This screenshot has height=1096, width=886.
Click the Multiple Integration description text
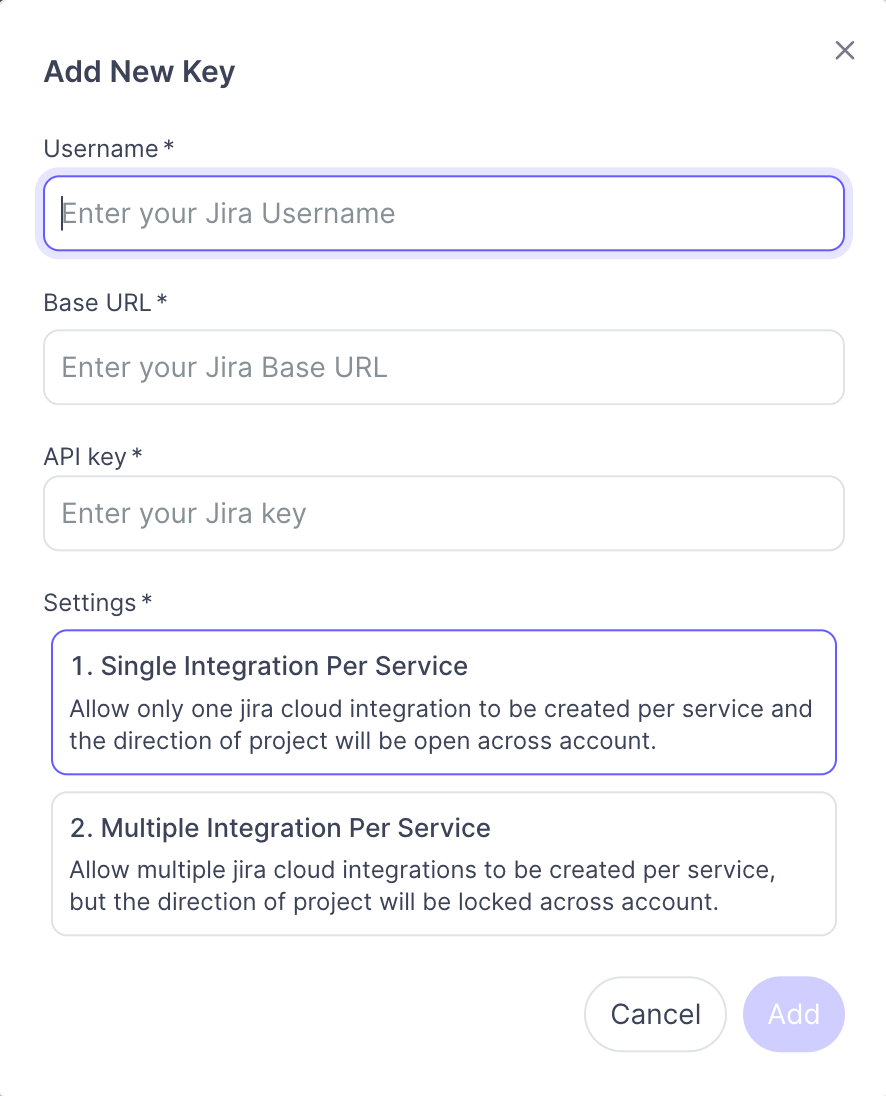pyautogui.click(x=423, y=886)
